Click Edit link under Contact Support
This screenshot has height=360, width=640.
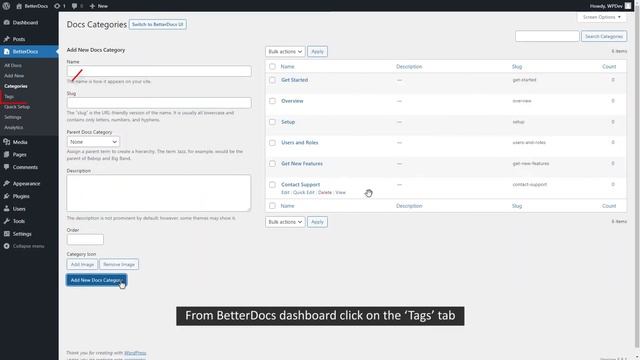(285, 192)
